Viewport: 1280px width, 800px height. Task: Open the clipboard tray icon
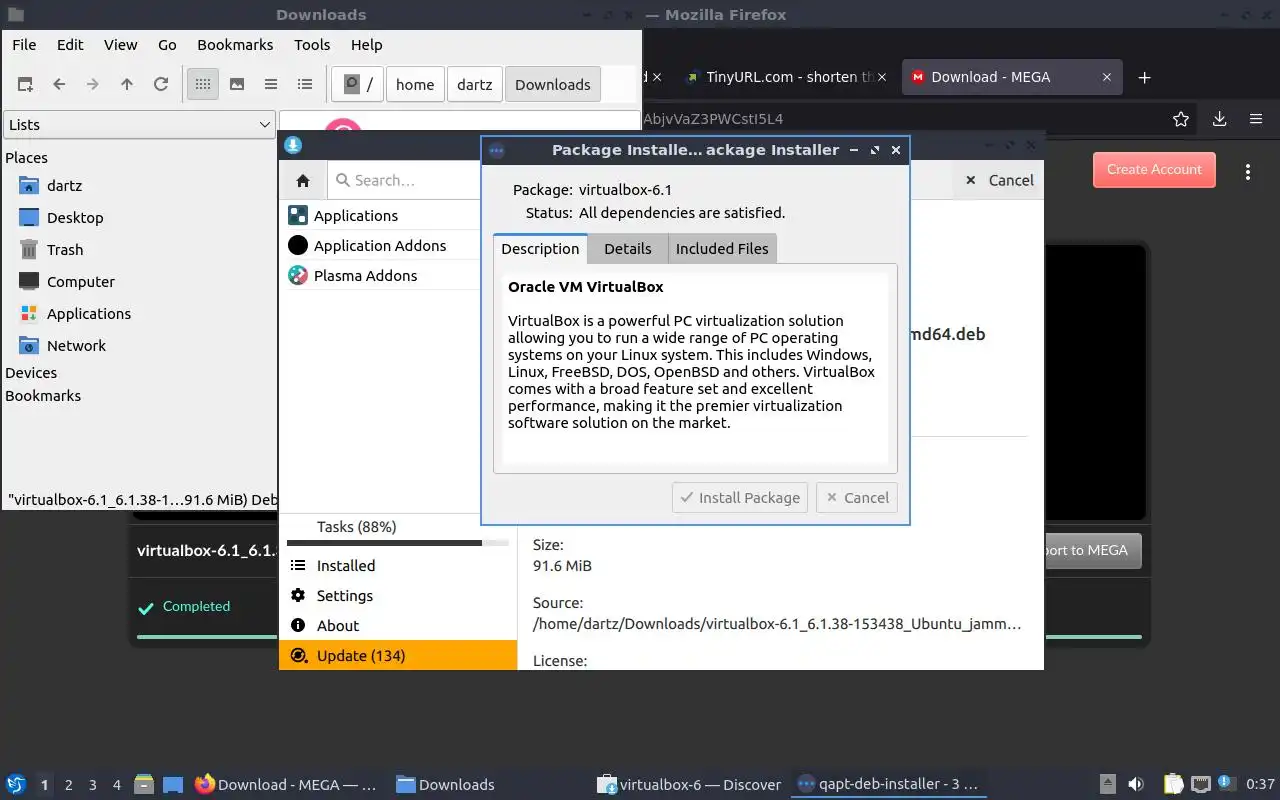coord(1173,785)
